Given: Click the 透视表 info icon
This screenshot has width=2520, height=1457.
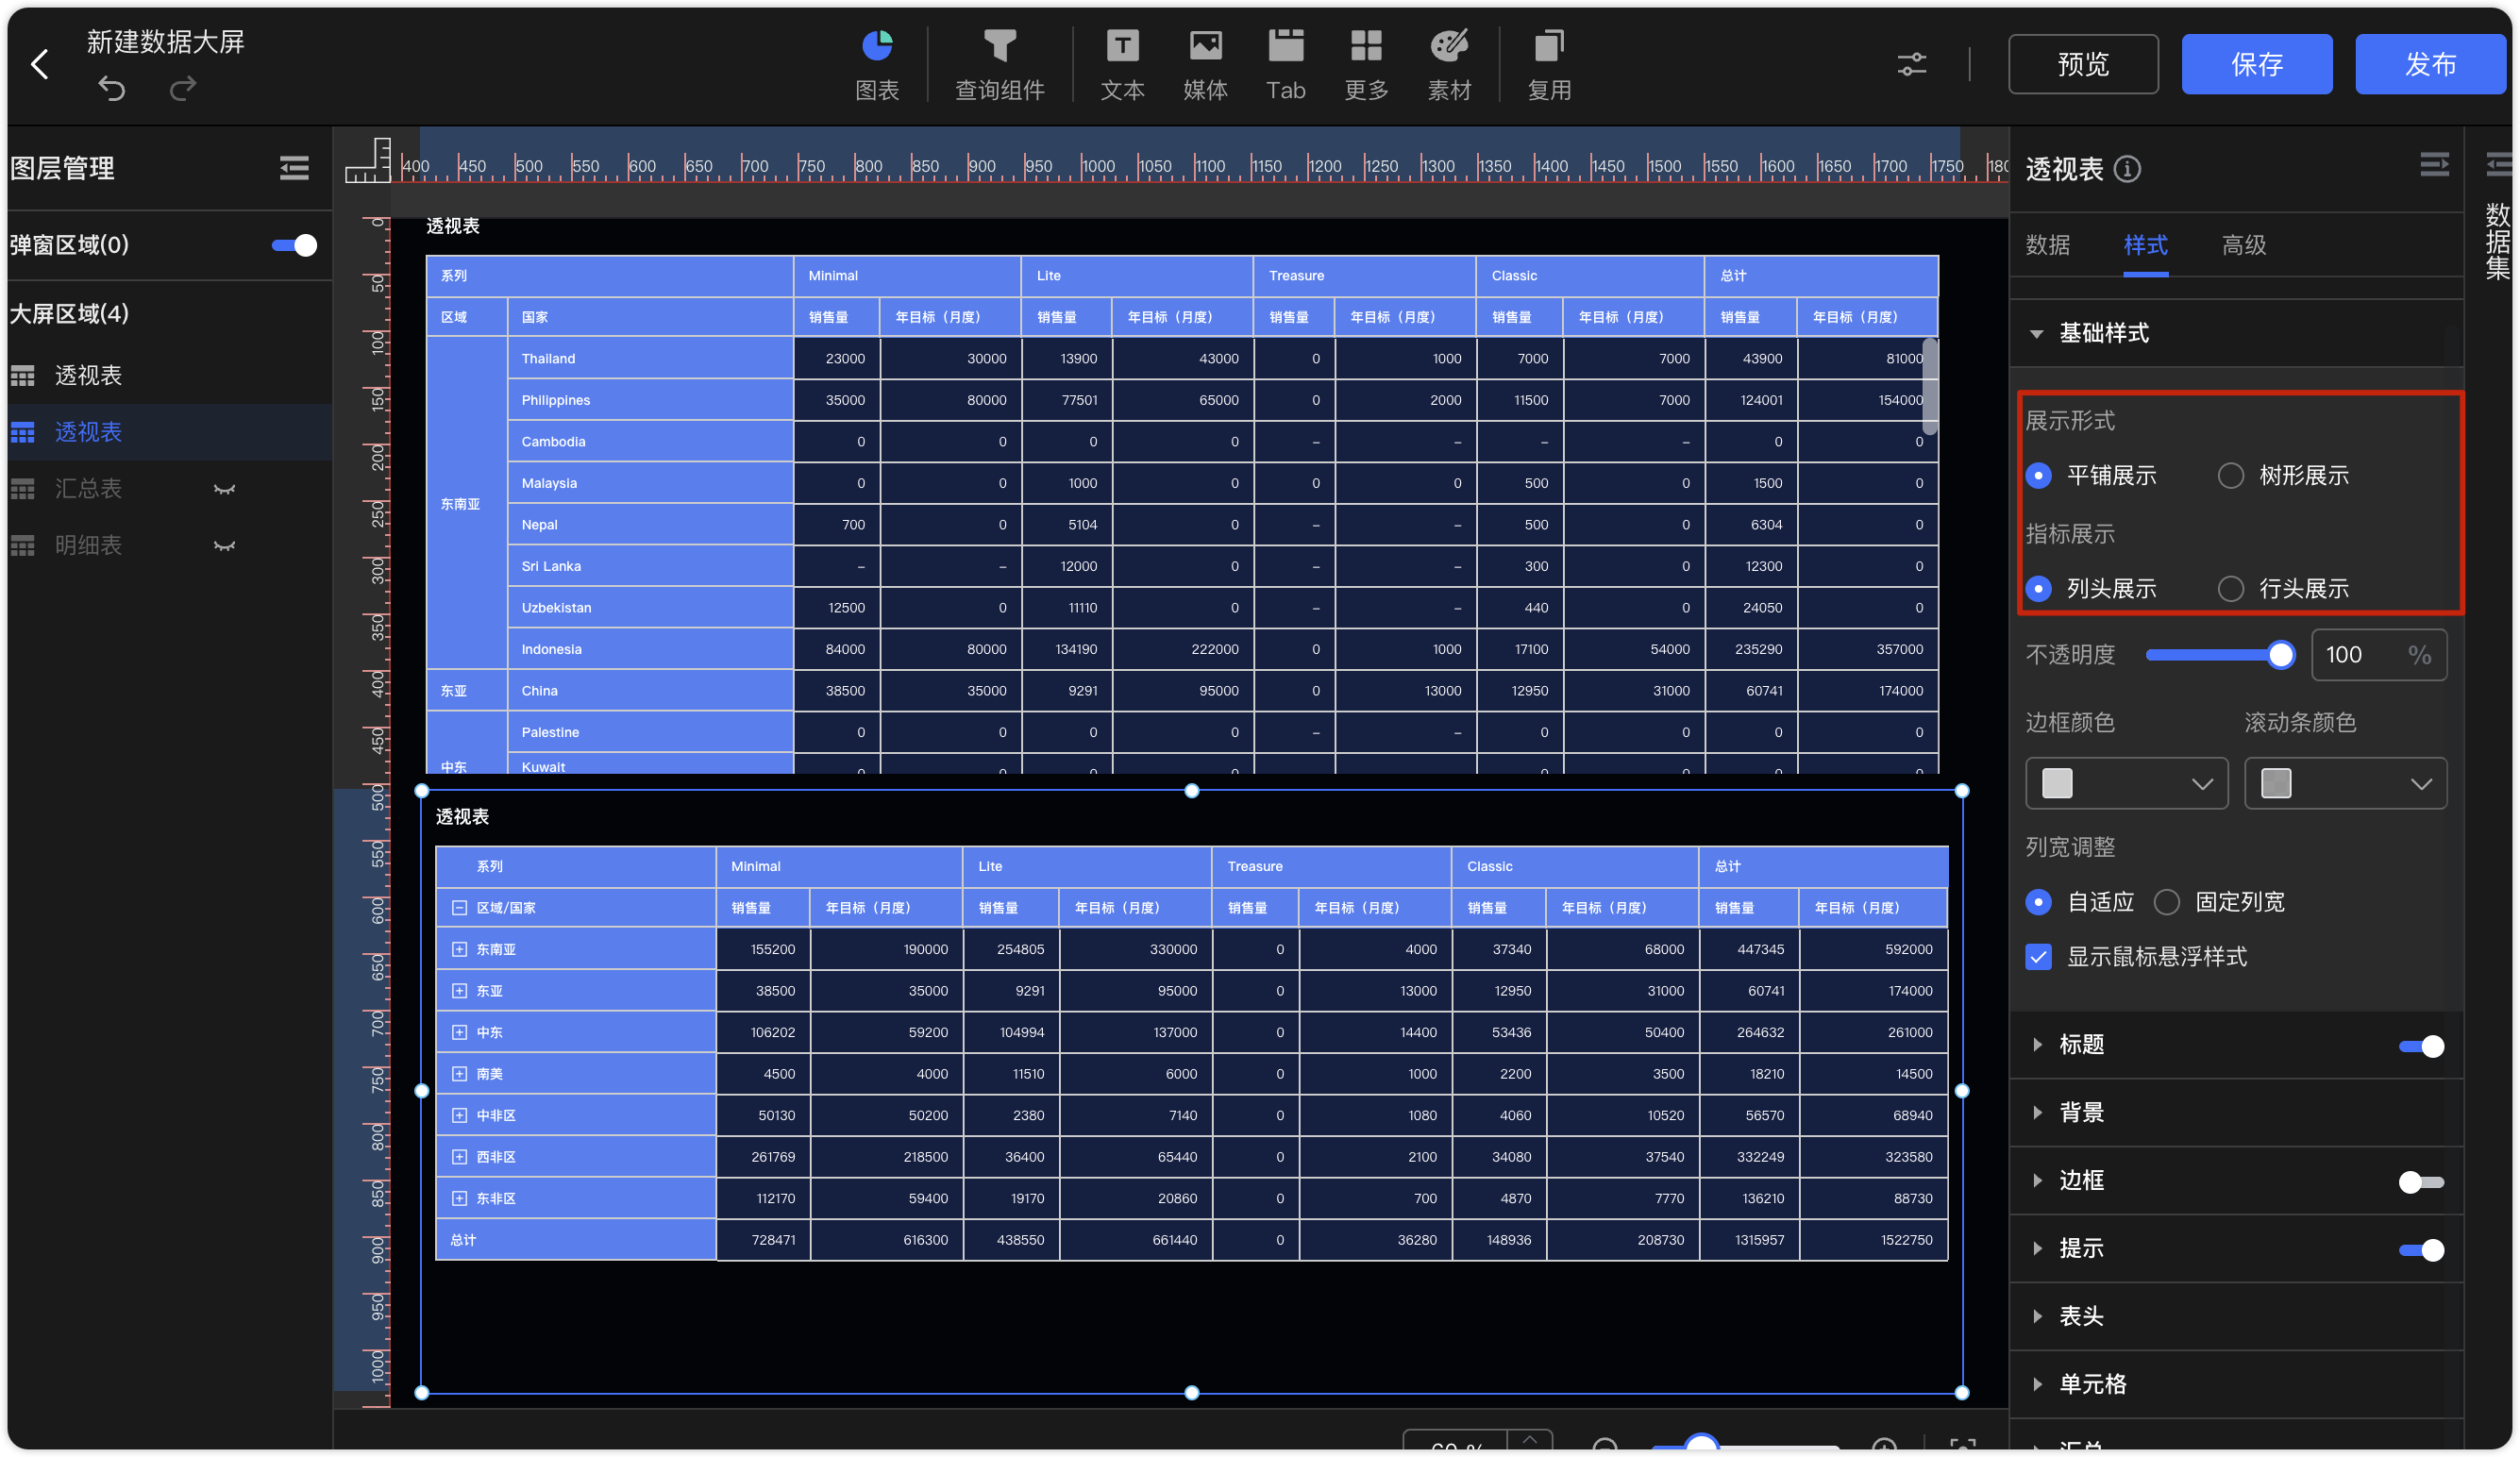Looking at the screenshot, I should click(2128, 169).
